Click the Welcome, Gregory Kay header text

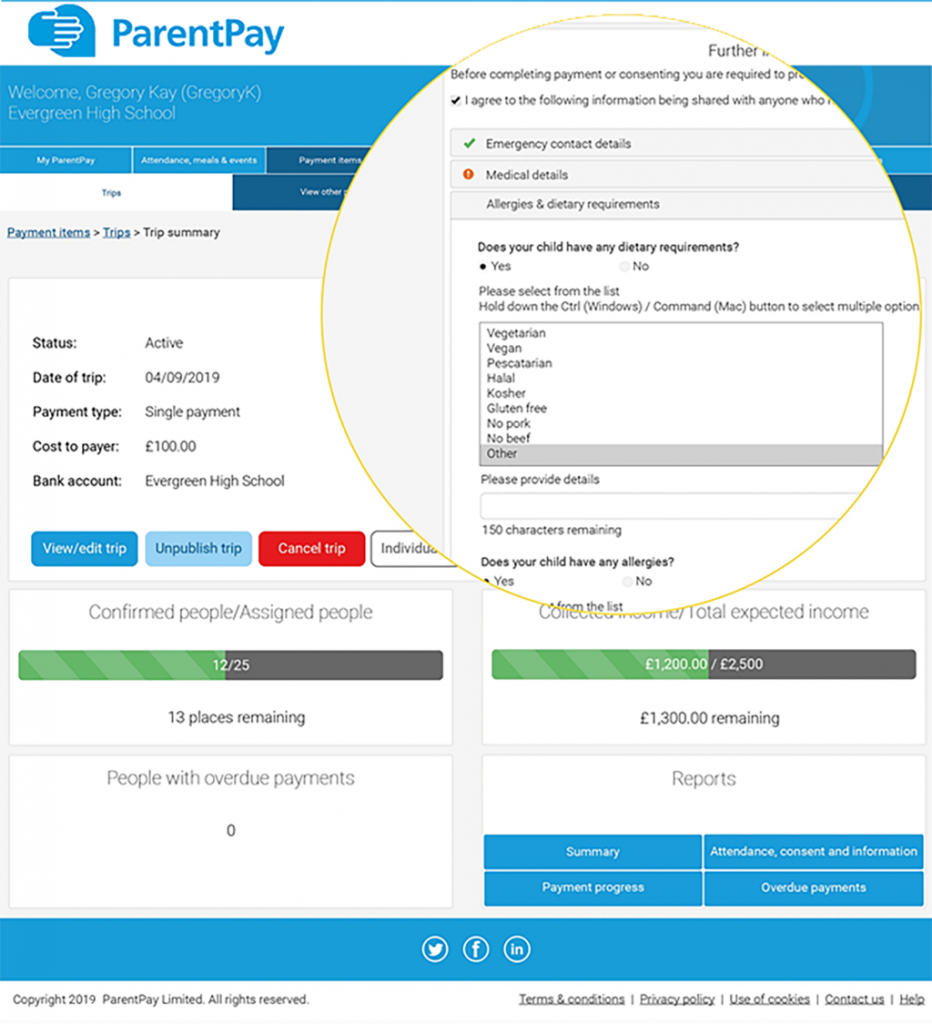(135, 93)
